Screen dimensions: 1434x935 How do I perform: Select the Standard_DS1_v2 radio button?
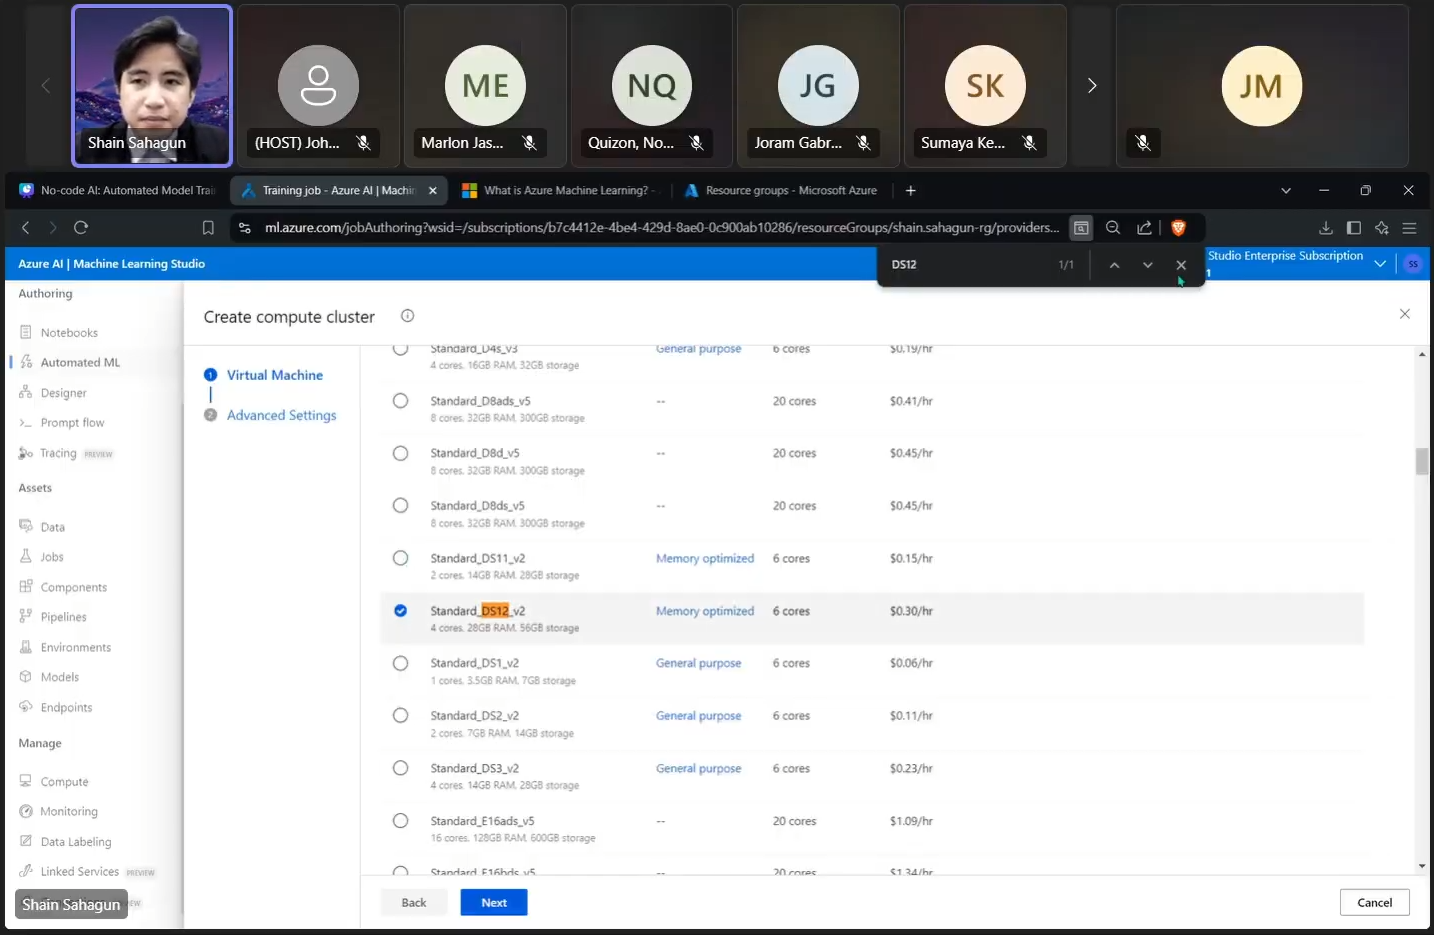400,663
